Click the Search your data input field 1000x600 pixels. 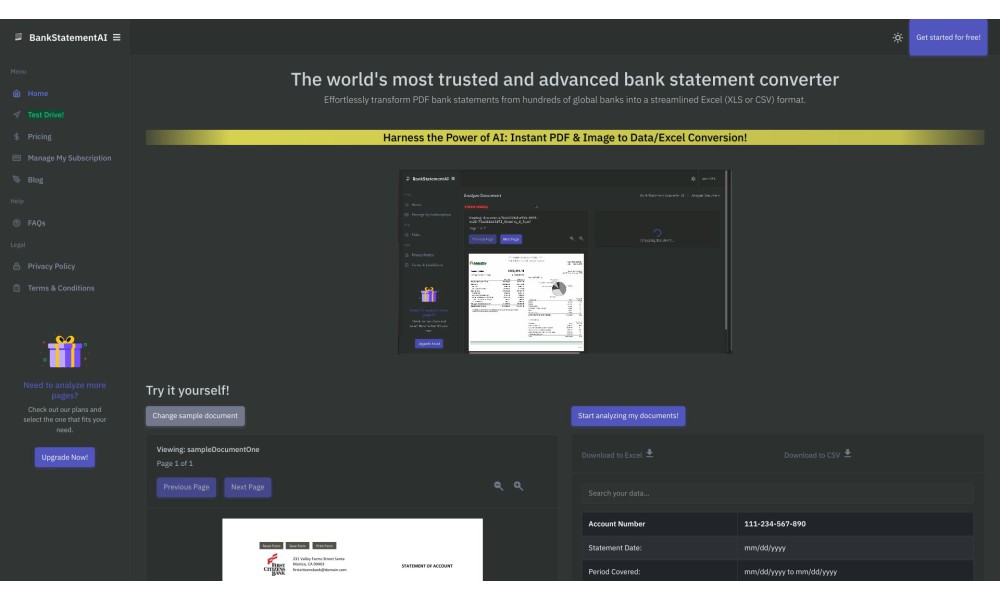777,494
